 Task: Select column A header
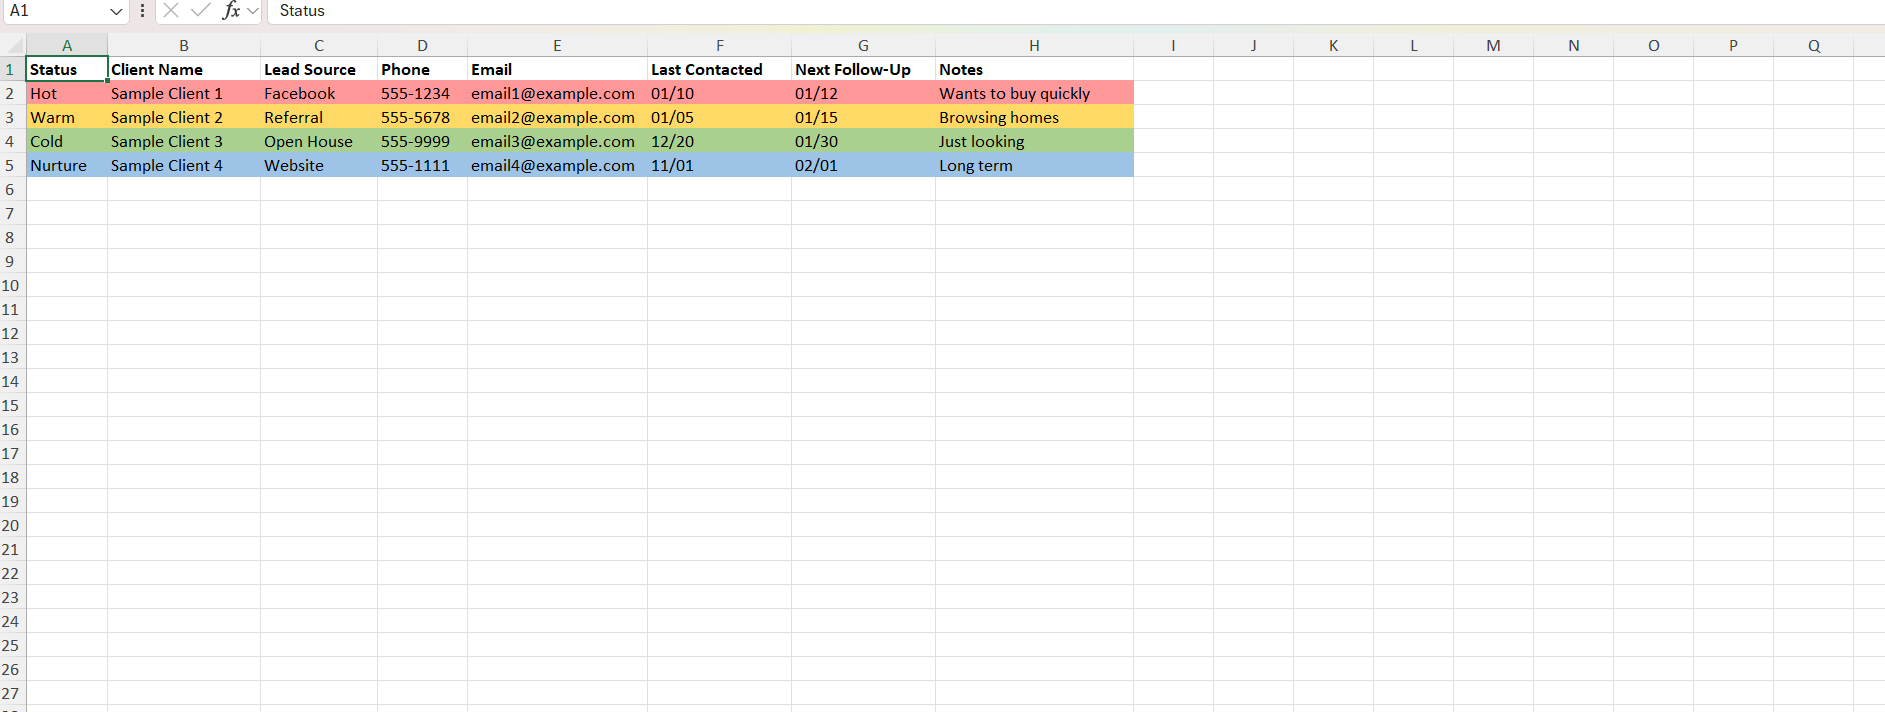point(67,45)
